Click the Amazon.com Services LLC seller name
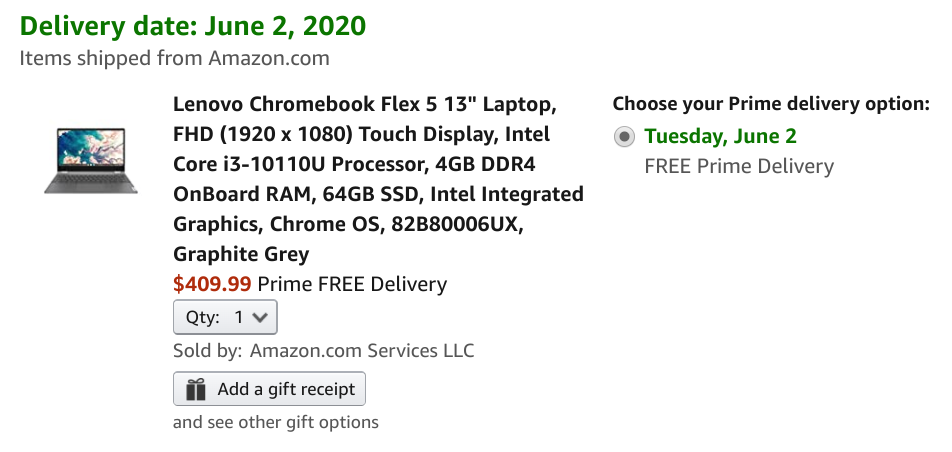 tap(362, 351)
